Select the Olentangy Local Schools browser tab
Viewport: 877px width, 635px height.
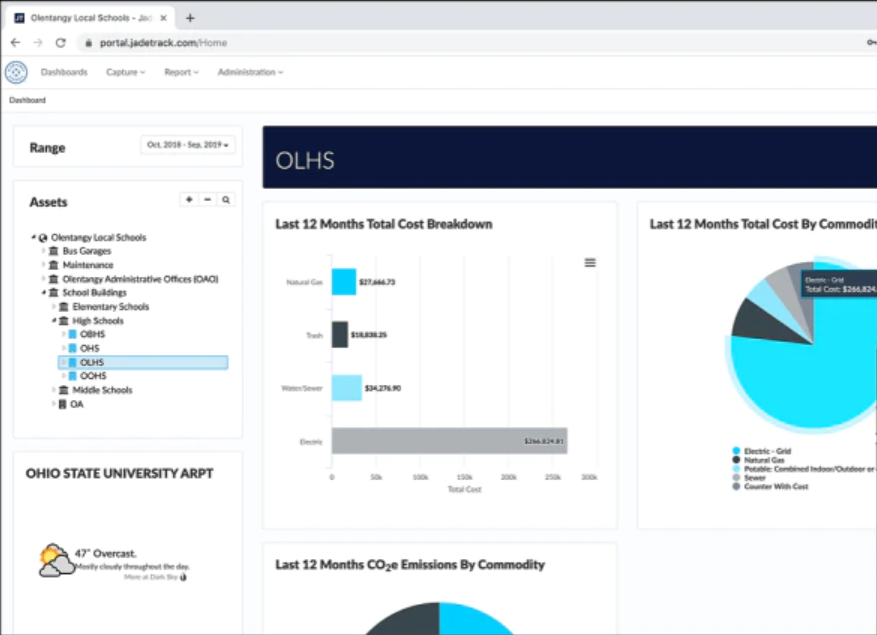click(x=89, y=18)
